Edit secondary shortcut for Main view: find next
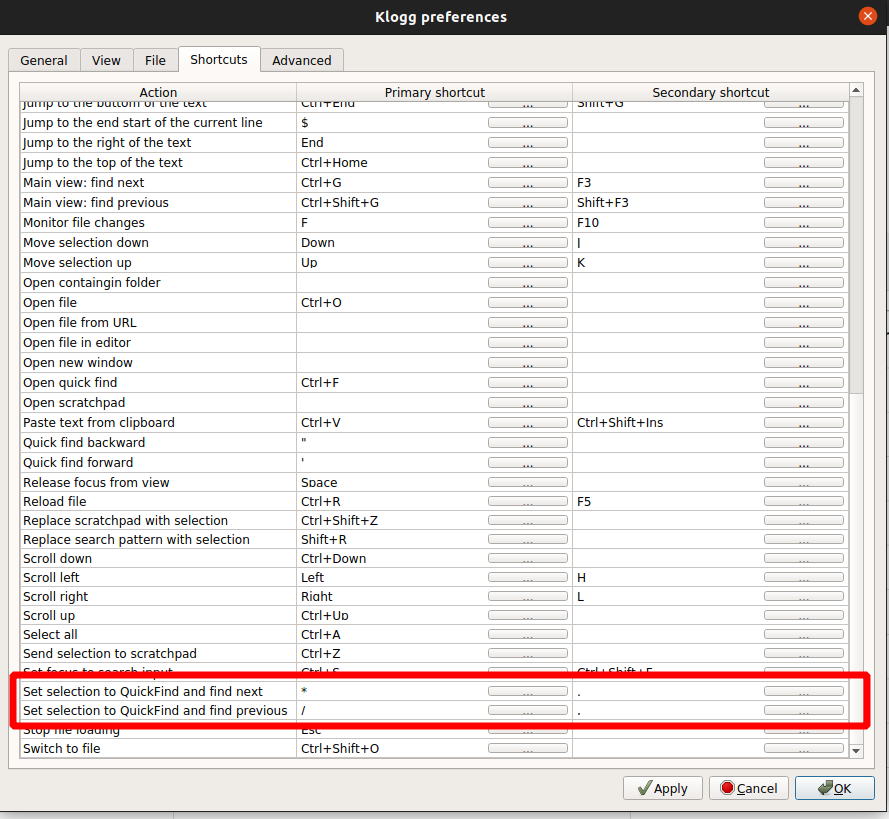Image resolution: width=889 pixels, height=819 pixels. (804, 182)
